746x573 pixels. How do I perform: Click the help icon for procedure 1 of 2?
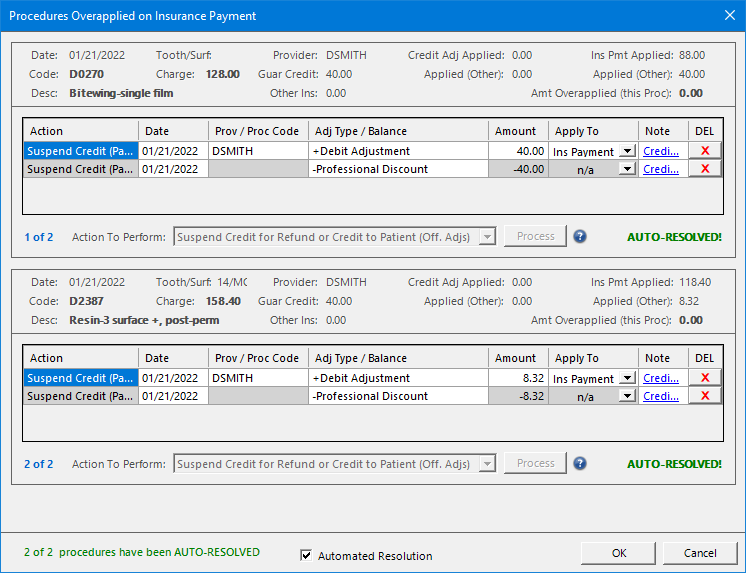(579, 237)
